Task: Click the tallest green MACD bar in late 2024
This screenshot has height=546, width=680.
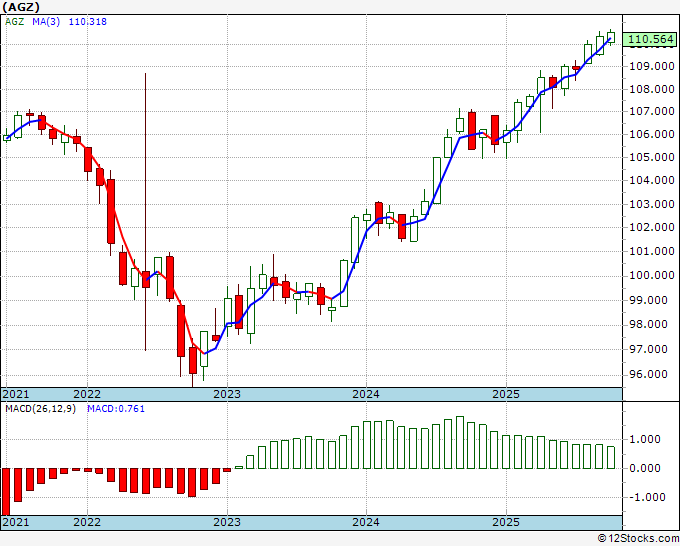Action: point(460,443)
